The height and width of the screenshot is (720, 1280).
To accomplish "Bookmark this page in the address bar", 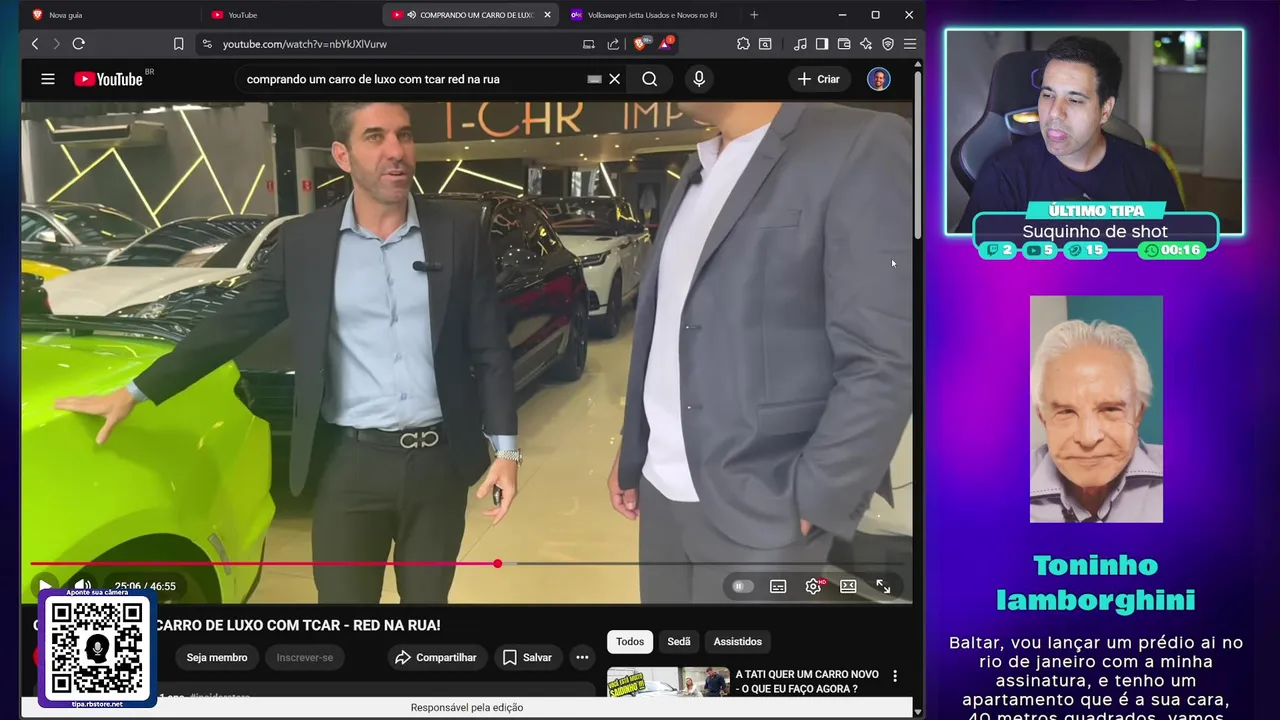I will [x=178, y=44].
